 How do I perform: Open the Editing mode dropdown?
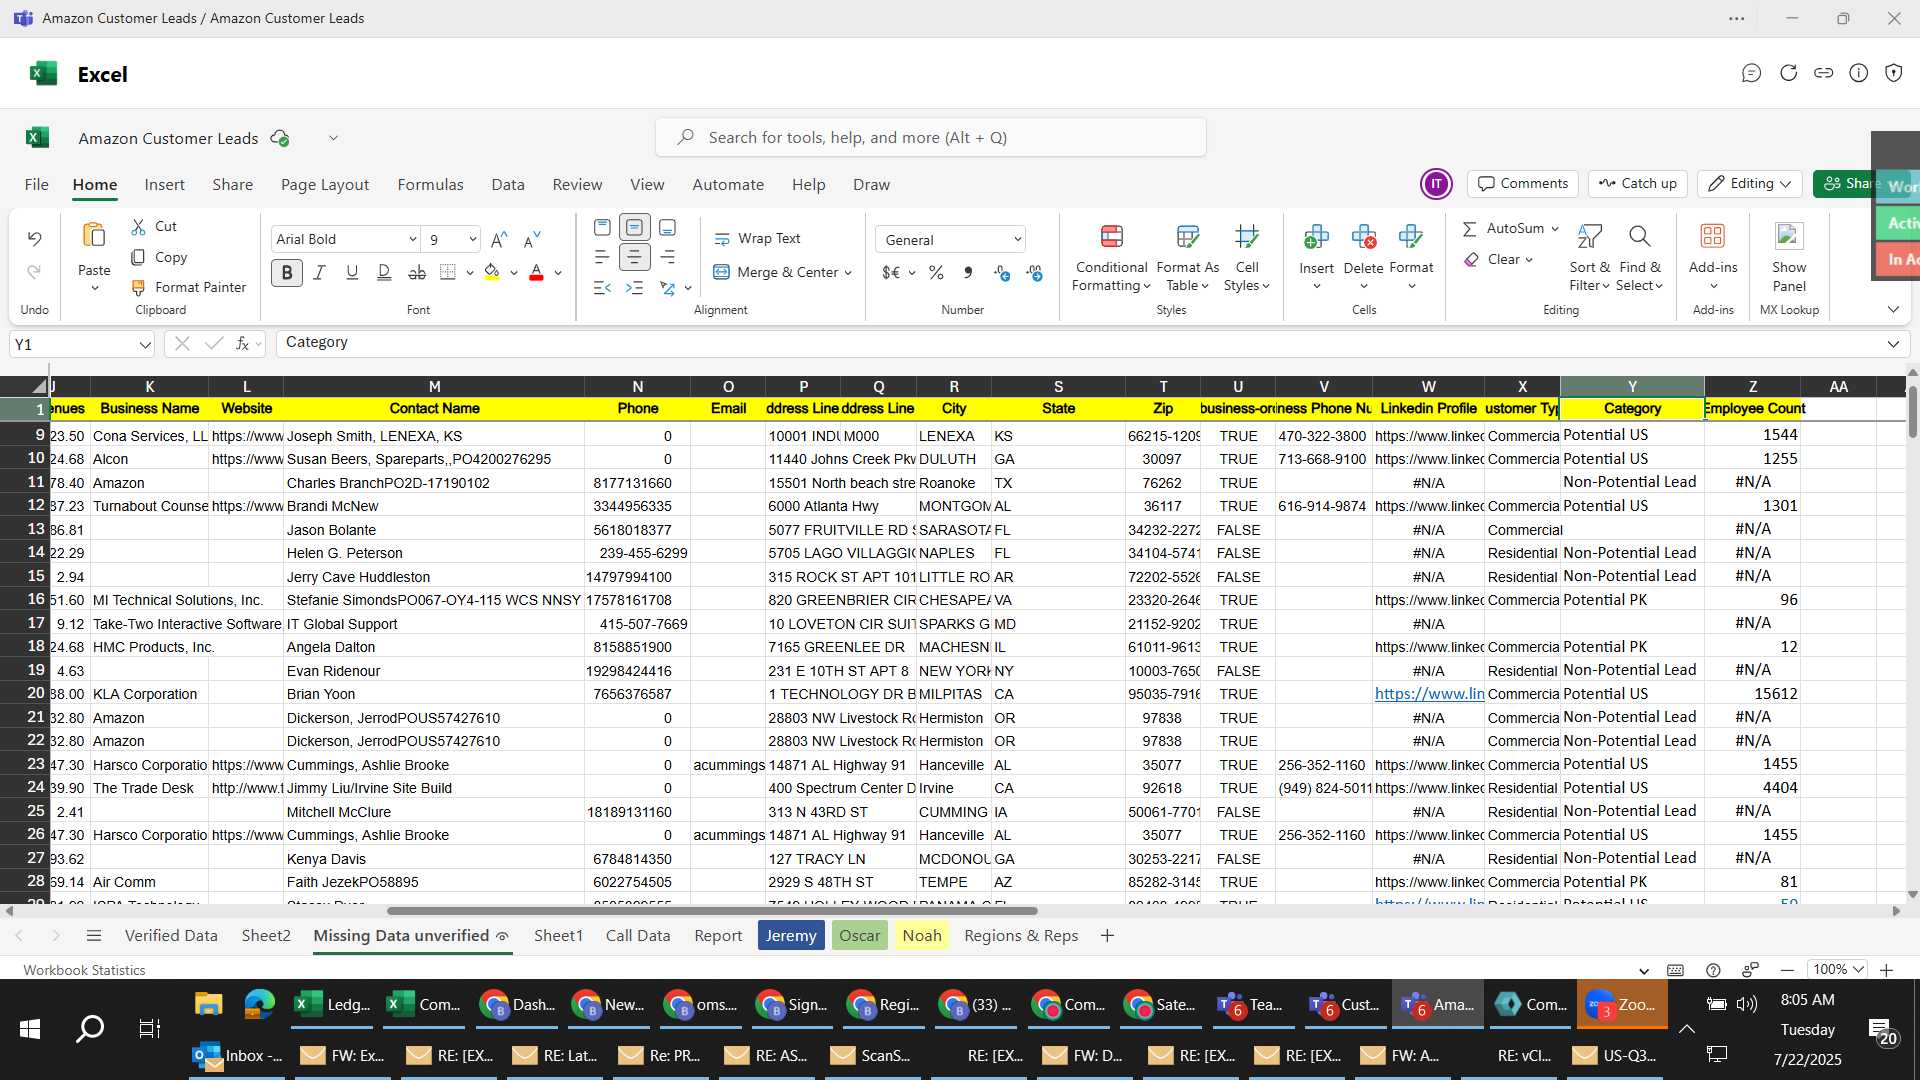tap(1750, 184)
